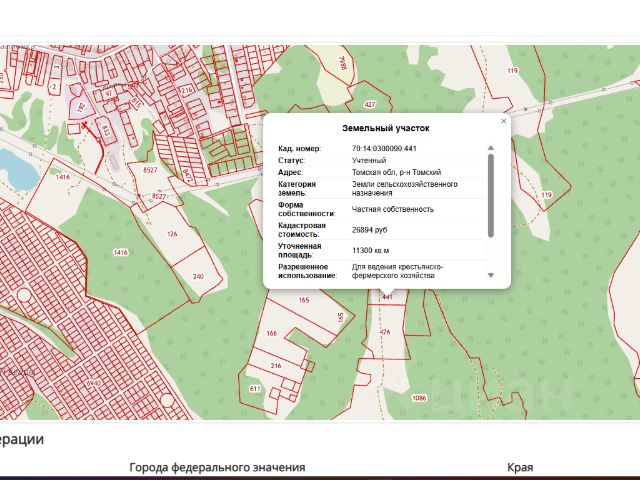640x480 pixels.
Task: Select parcel 216 near parcel 611
Action: tap(276, 366)
